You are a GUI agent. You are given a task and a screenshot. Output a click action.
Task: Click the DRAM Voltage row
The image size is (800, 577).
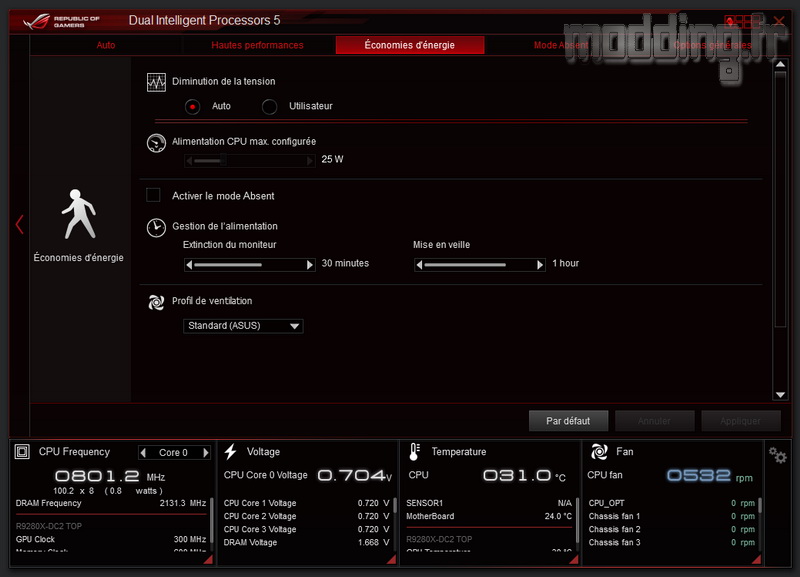click(x=306, y=542)
